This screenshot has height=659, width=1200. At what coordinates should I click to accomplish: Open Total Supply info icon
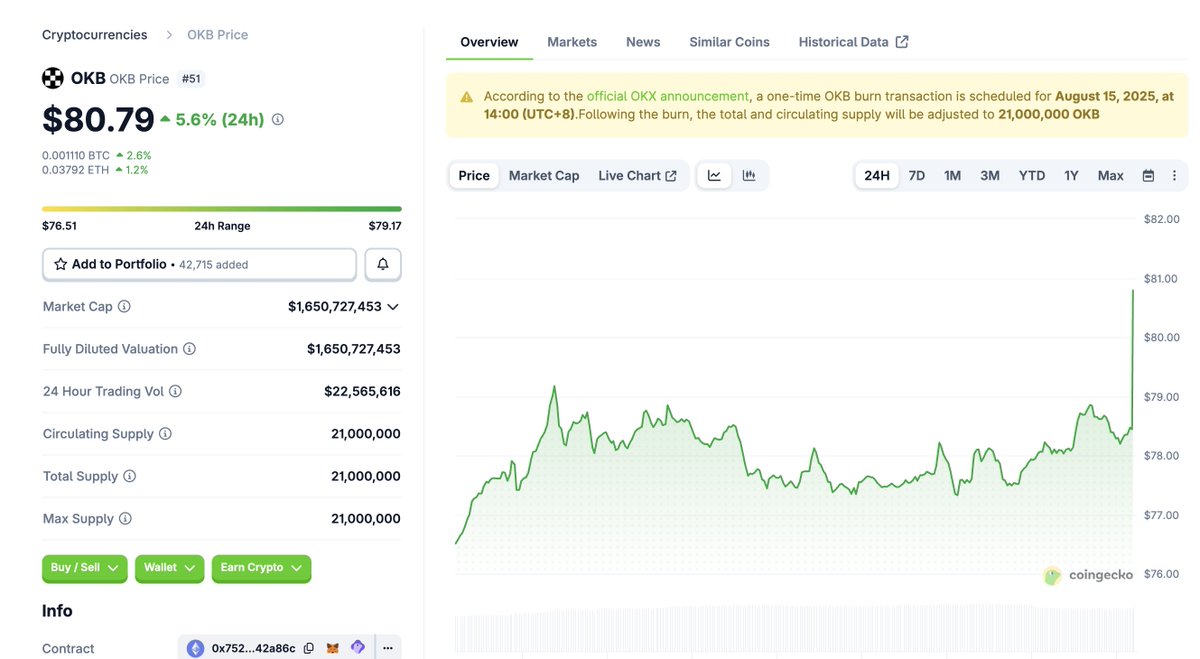tap(129, 477)
